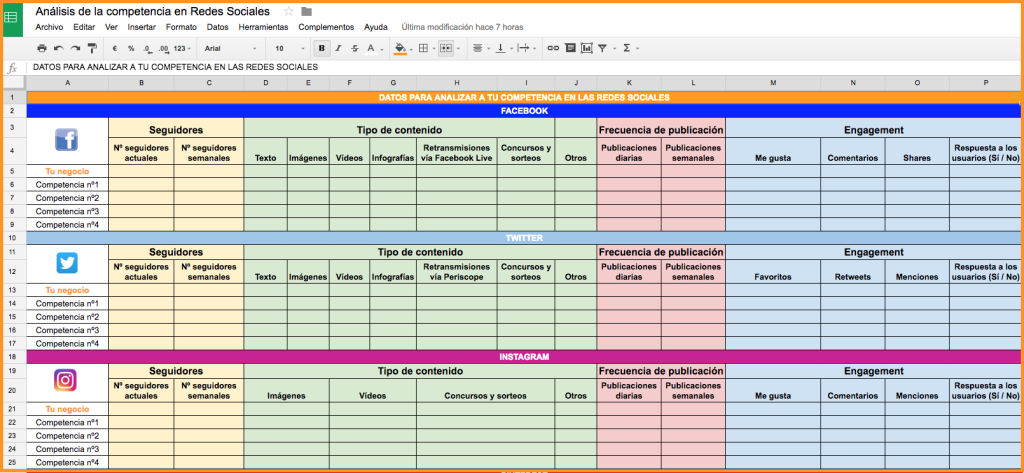Print the spreadsheet
This screenshot has height=473, width=1024.
click(42, 48)
